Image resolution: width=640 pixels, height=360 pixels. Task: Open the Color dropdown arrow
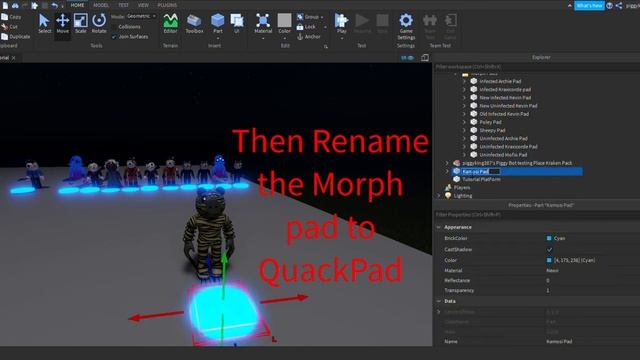284,38
